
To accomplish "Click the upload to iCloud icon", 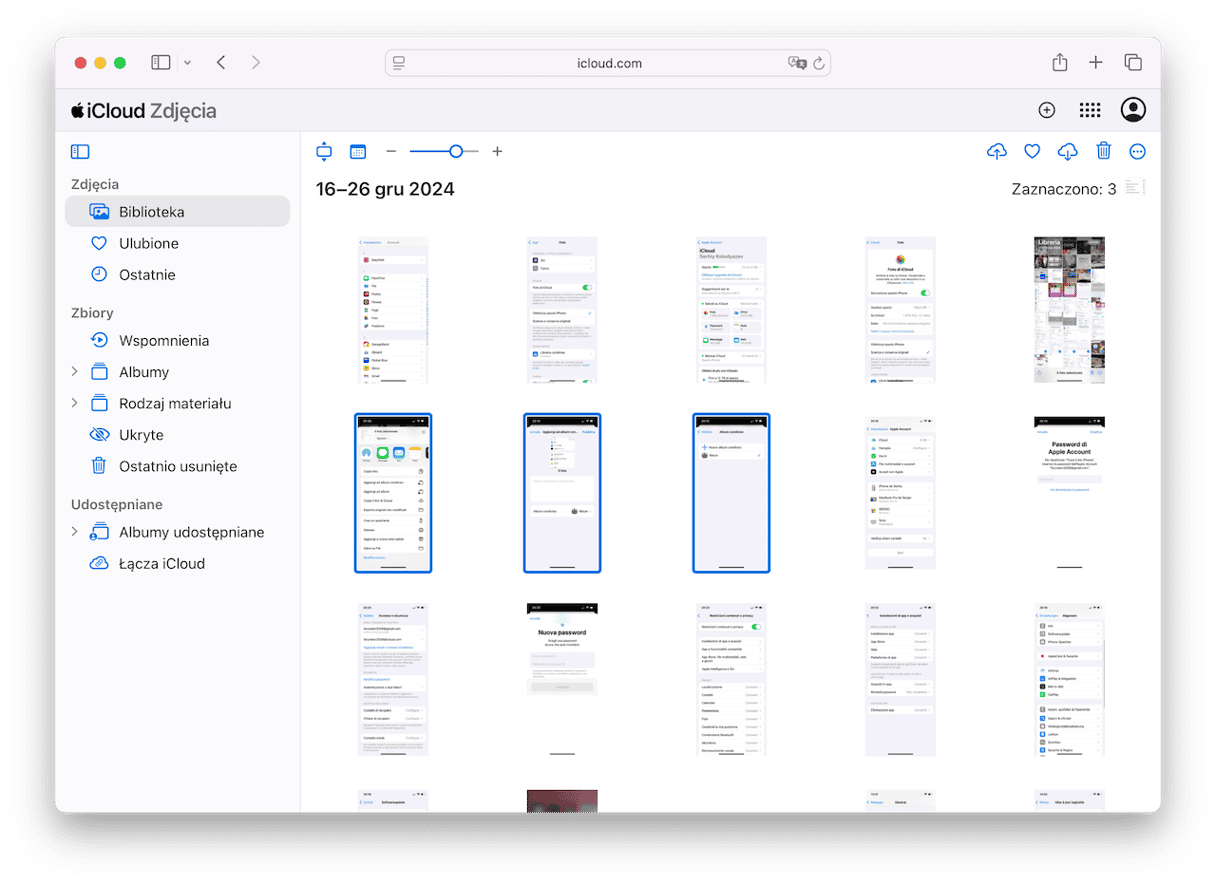I will [996, 152].
